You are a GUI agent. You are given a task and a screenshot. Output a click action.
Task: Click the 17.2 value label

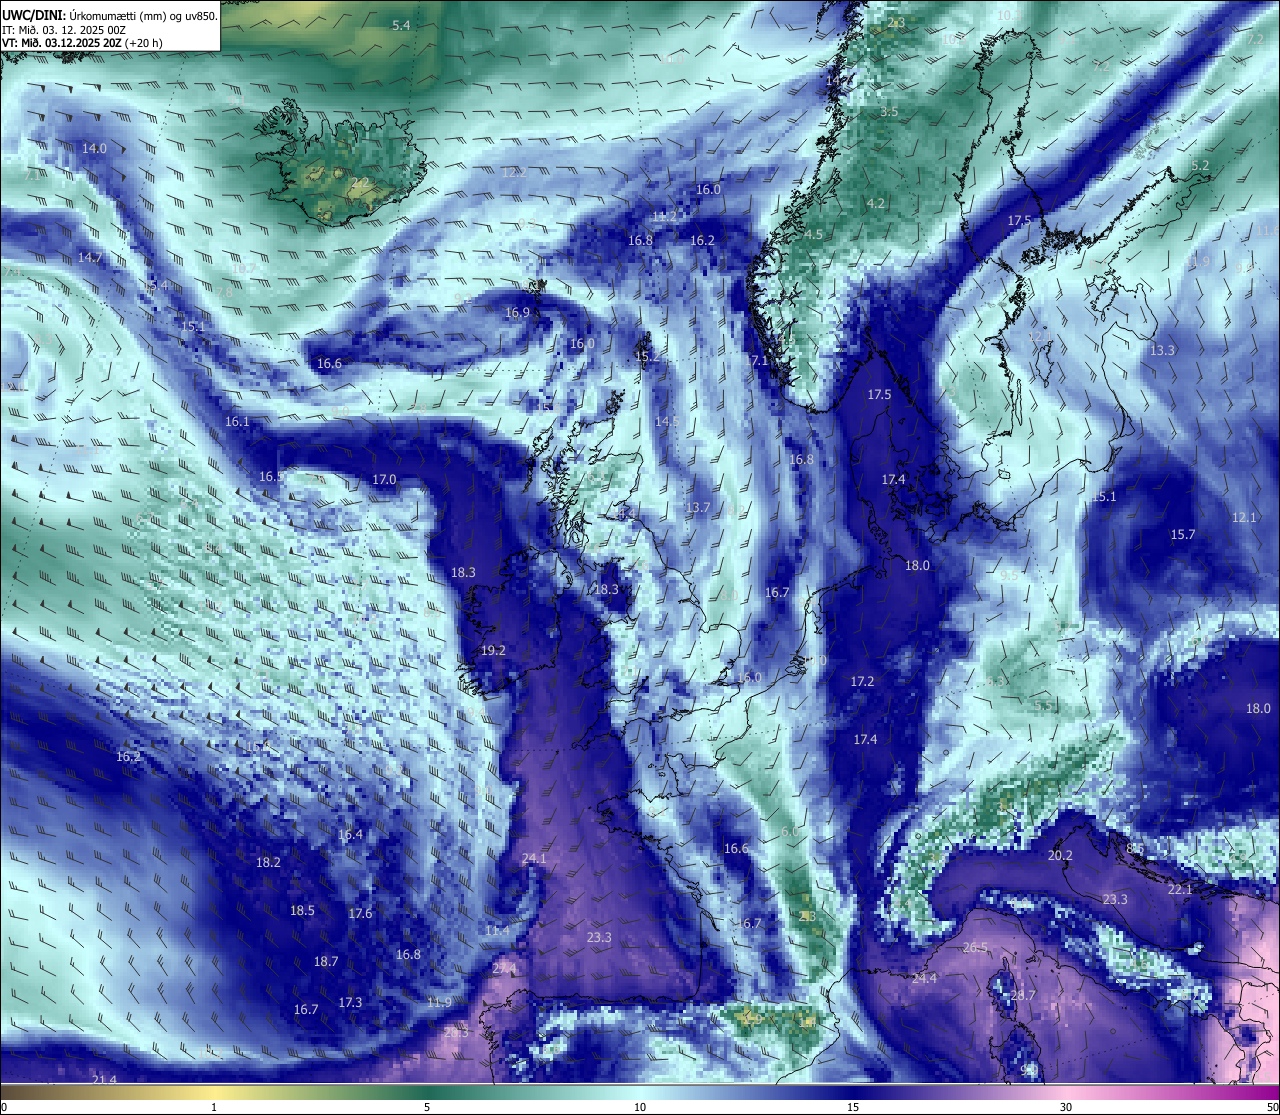(862, 681)
